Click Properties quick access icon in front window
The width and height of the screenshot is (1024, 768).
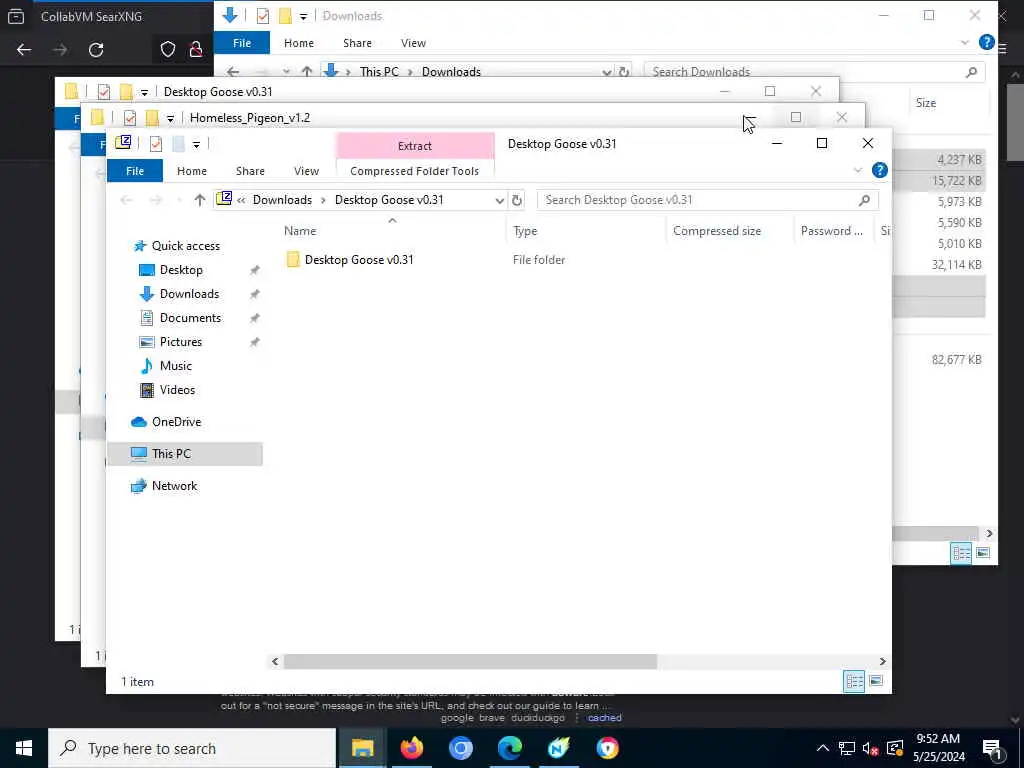point(155,144)
